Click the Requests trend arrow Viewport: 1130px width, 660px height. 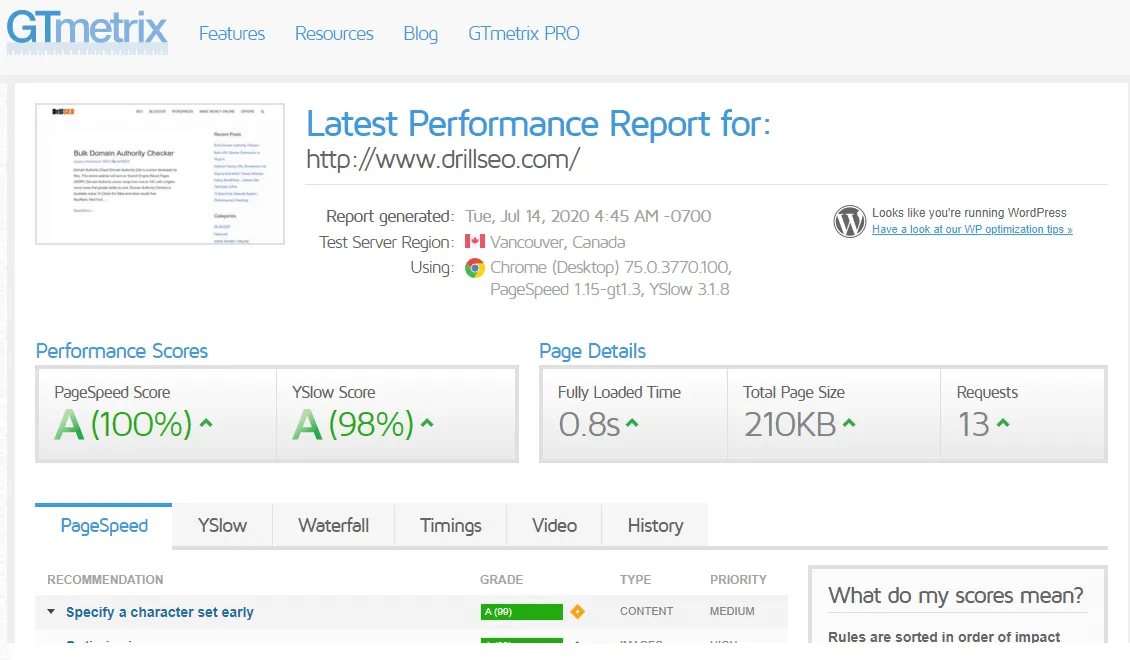click(x=1003, y=423)
